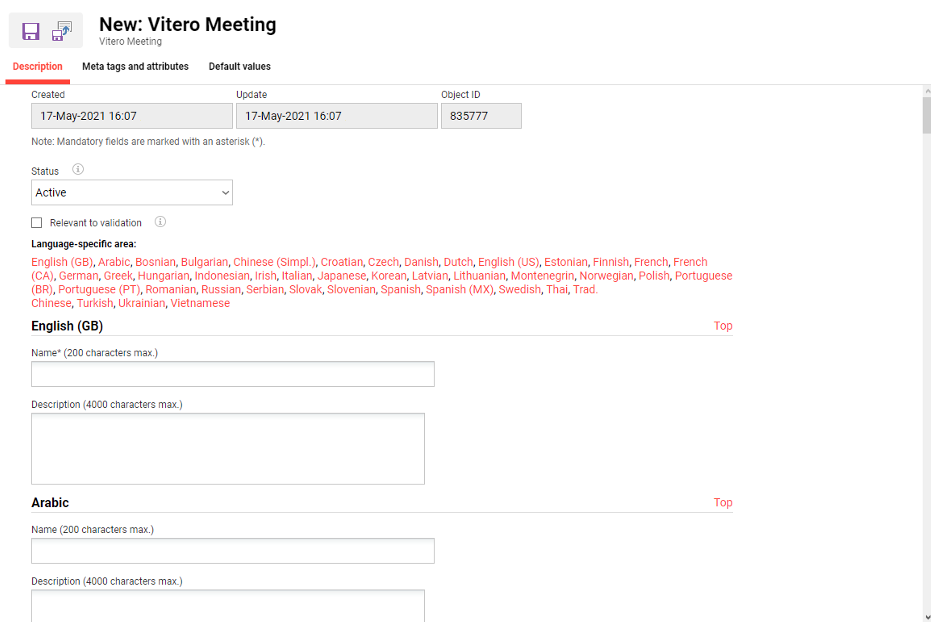Click the Top link beside Arabic heading
Screen dimensions: 931x622
click(x=722, y=503)
